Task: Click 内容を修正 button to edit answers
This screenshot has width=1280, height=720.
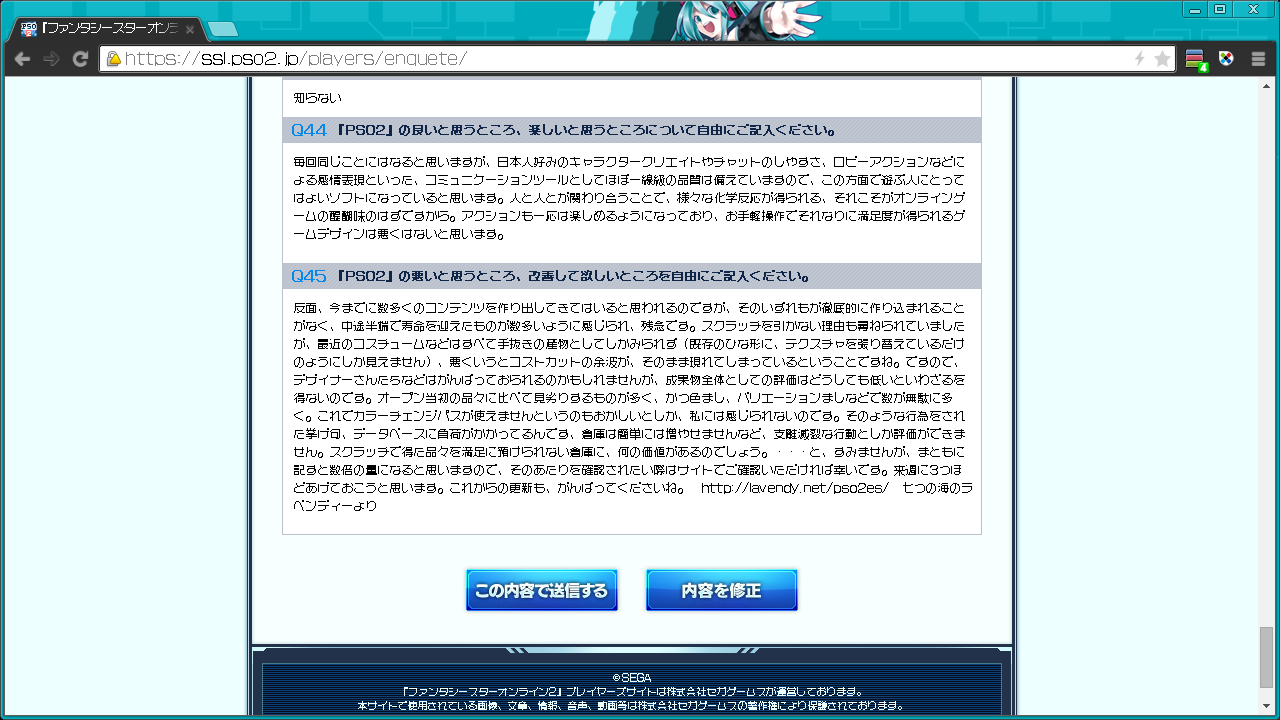Action: click(x=722, y=590)
